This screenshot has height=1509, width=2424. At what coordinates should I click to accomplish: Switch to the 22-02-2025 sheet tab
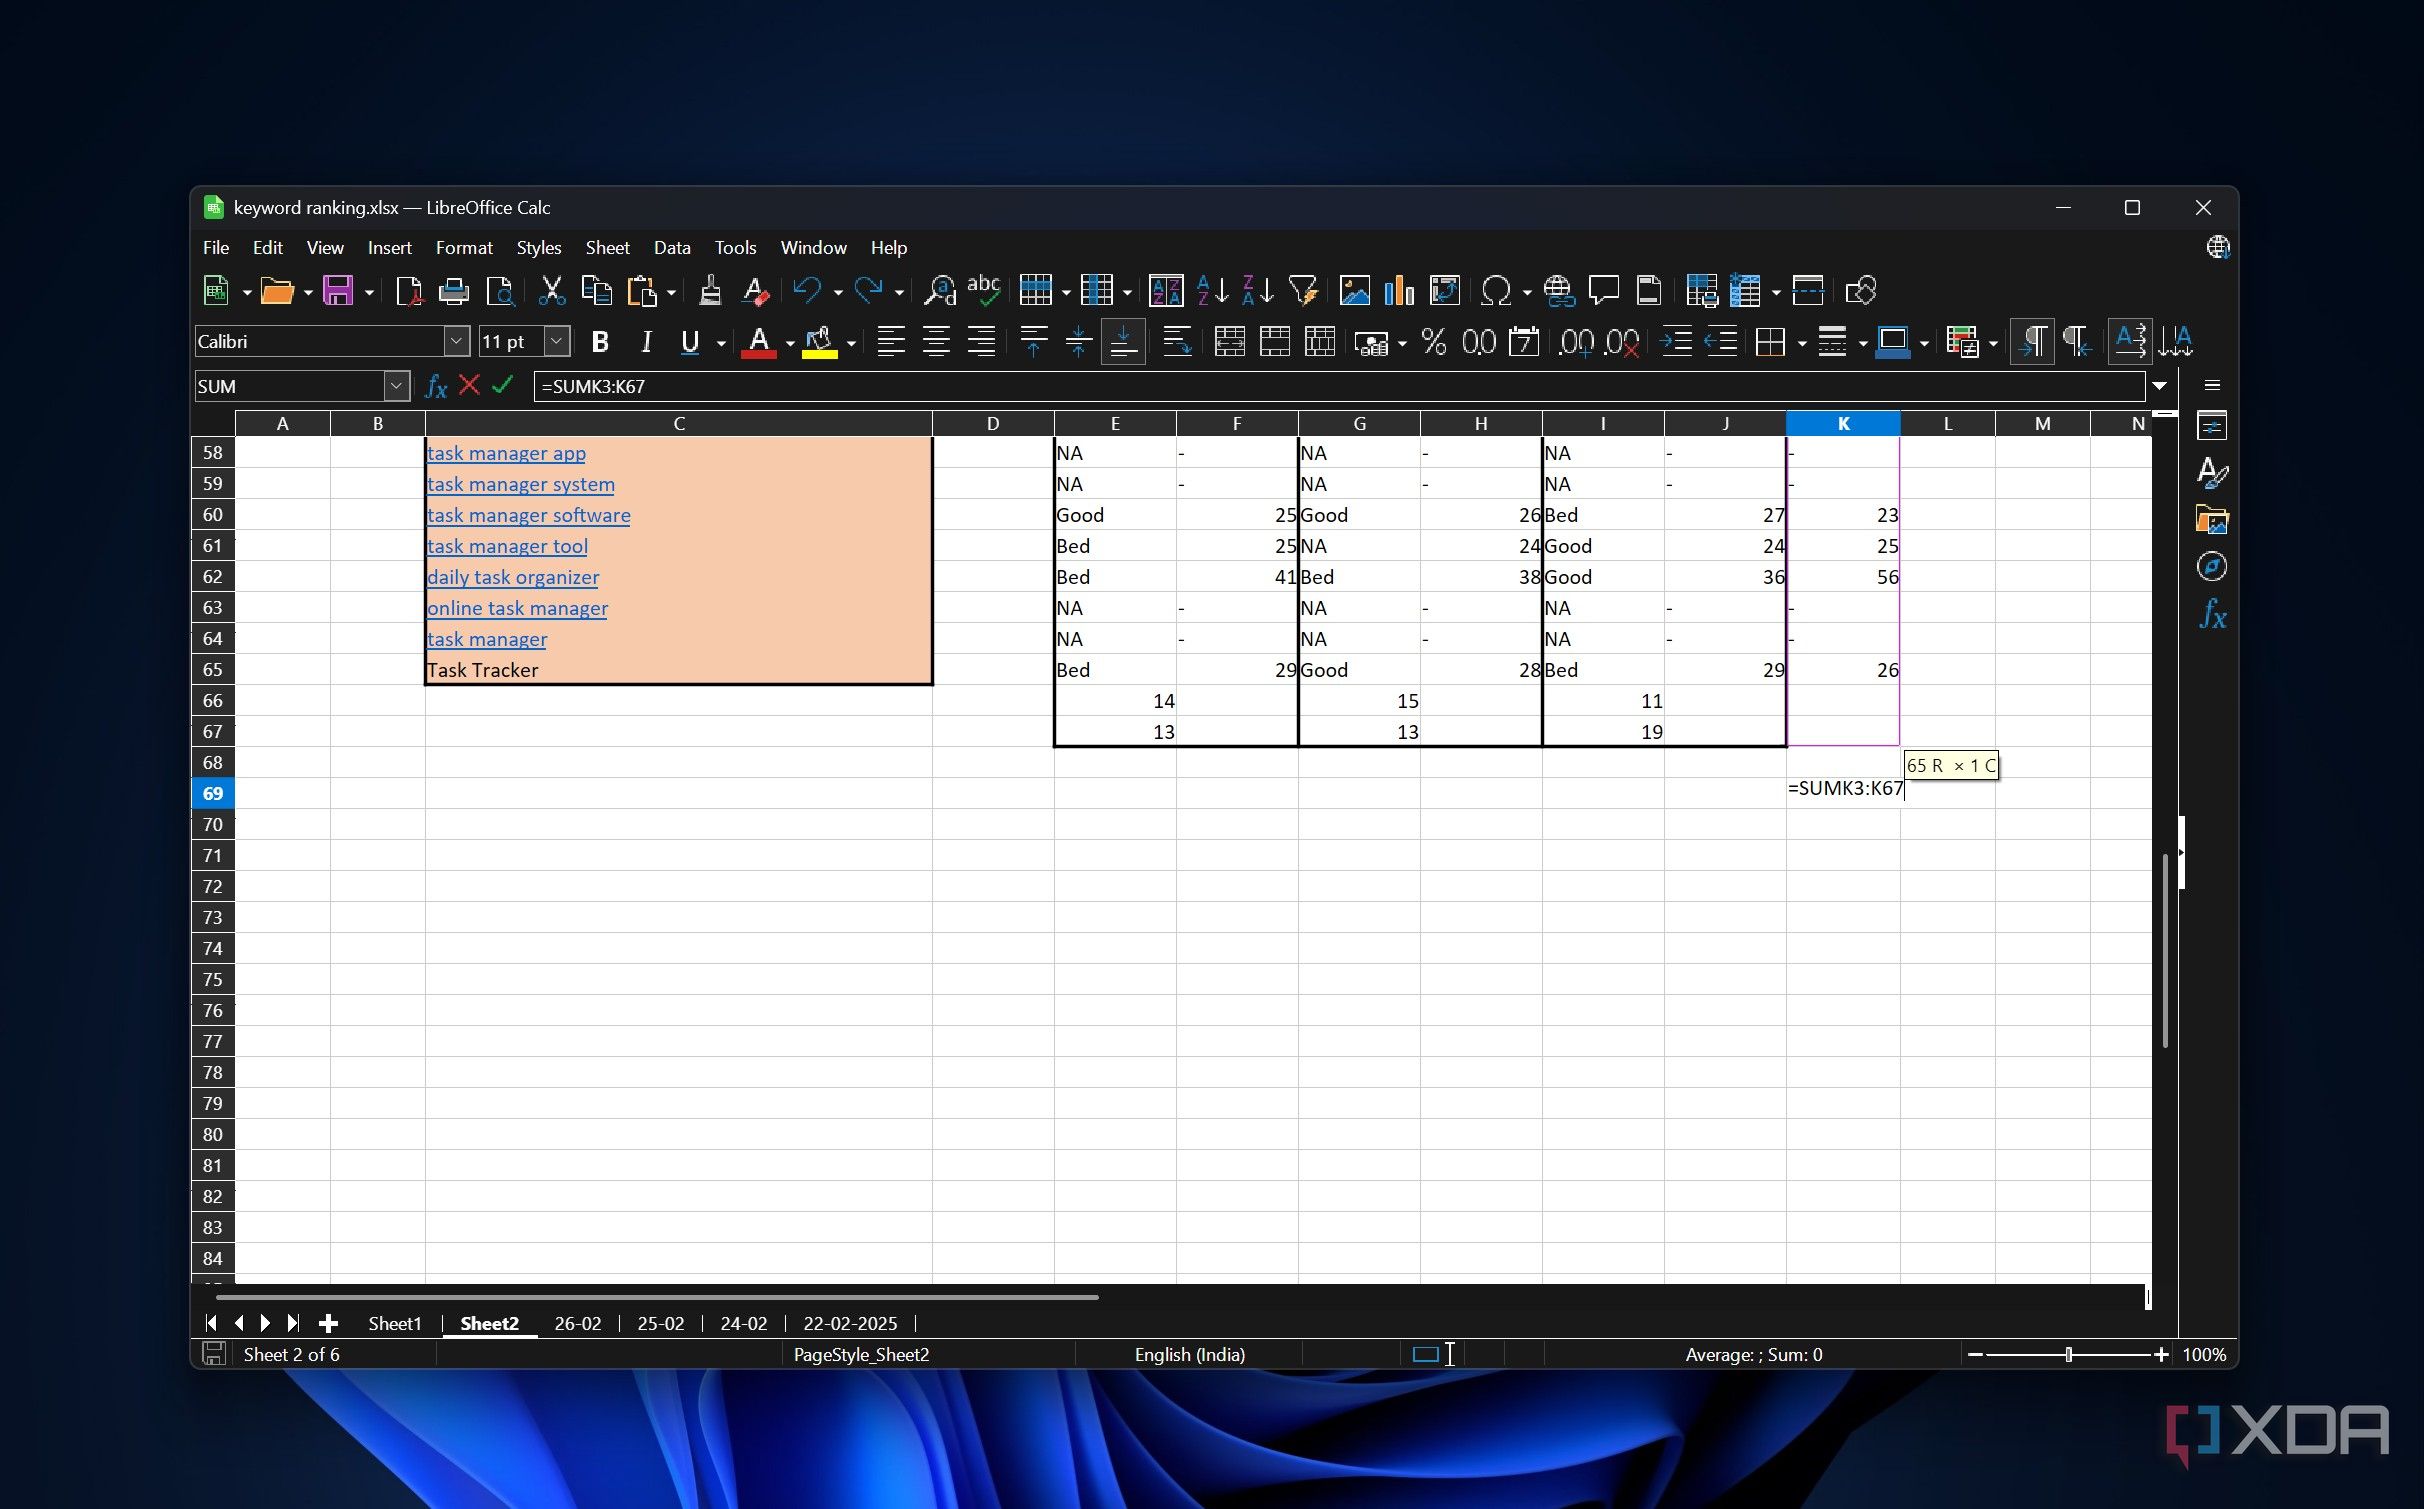850,1323
